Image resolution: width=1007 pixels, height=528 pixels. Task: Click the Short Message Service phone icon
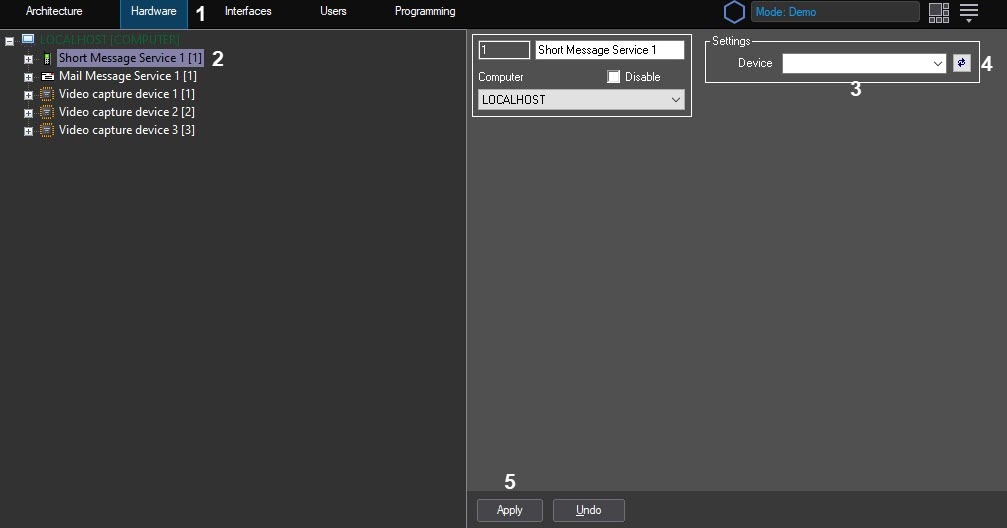(x=47, y=58)
